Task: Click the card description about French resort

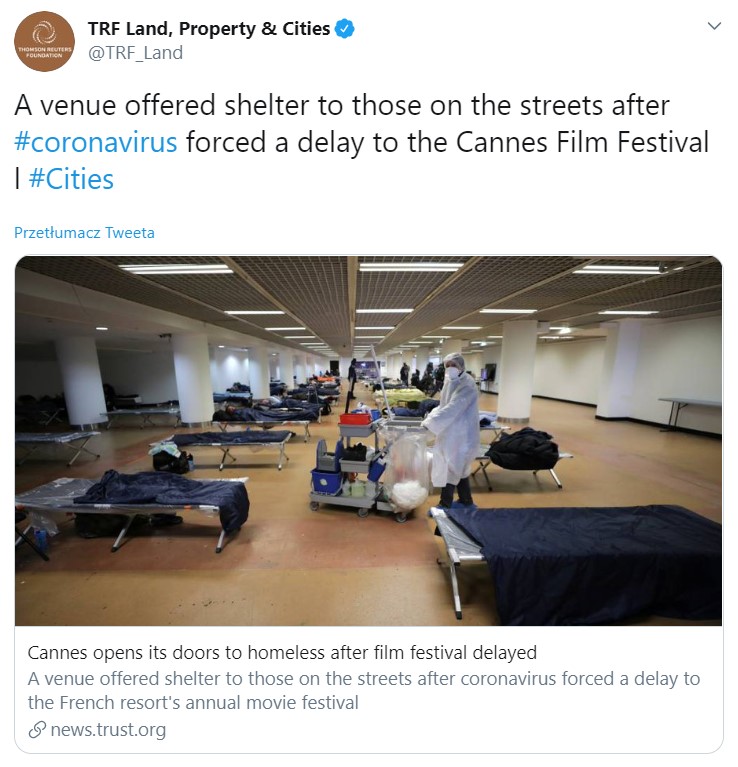Action: (x=364, y=691)
